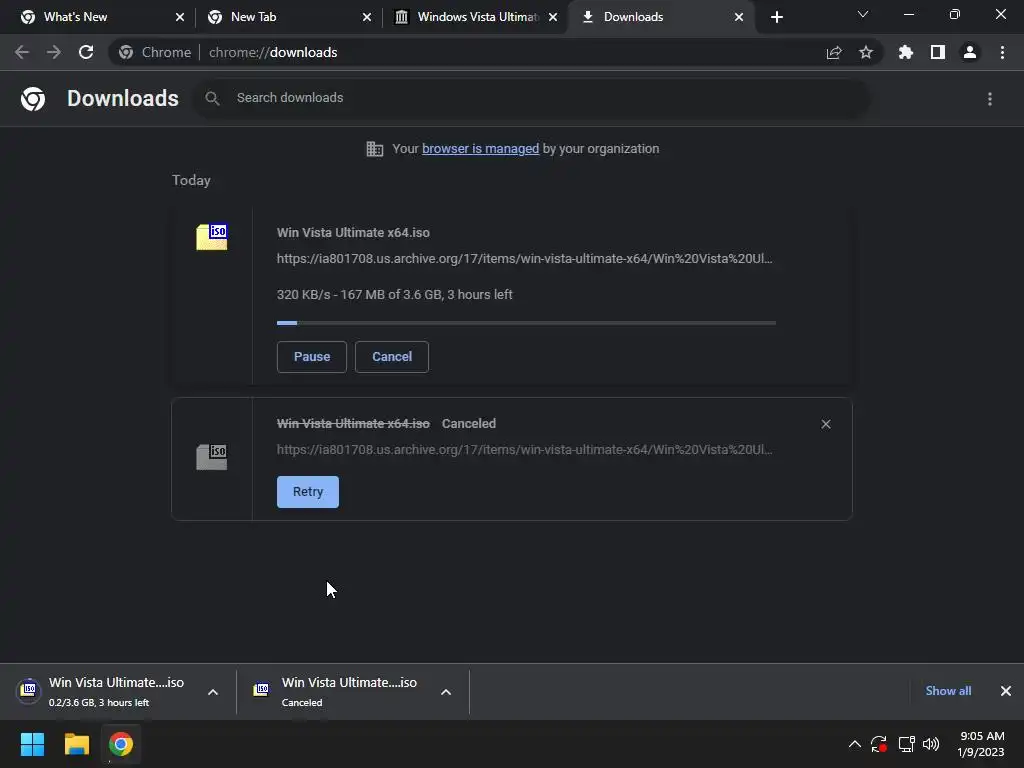
Task: Click Chrome icon in the taskbar
Action: (121, 744)
